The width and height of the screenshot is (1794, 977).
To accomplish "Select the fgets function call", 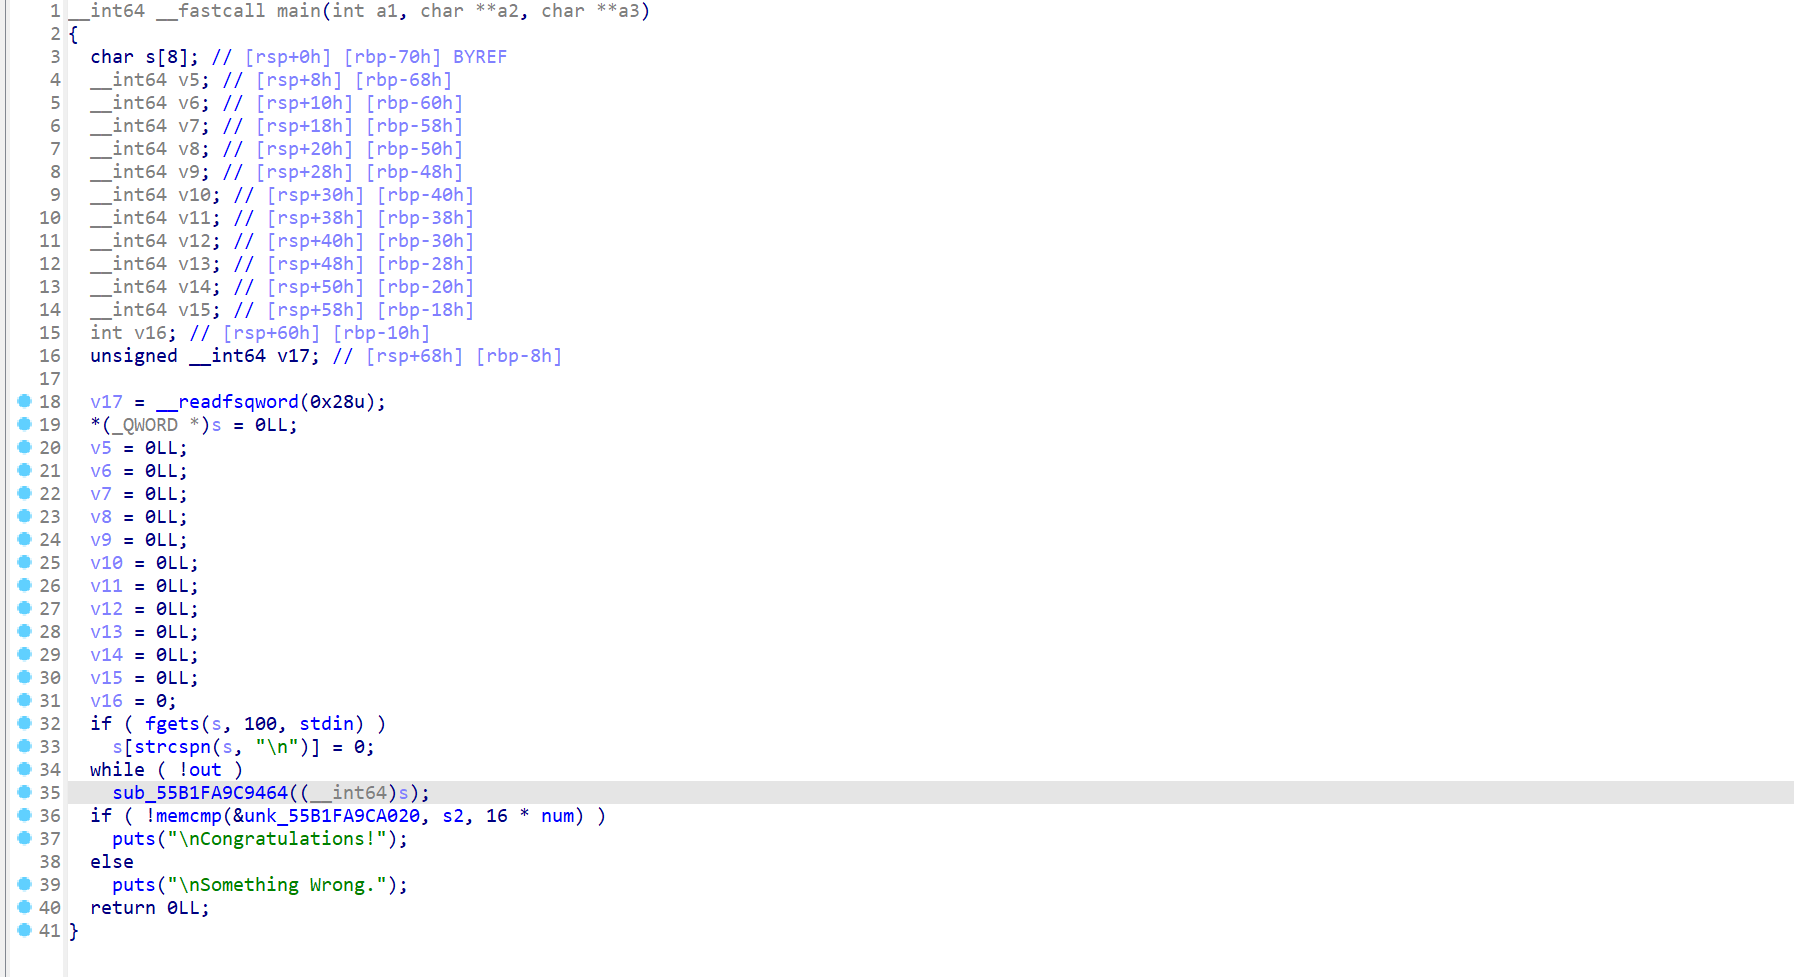I will click(172, 724).
